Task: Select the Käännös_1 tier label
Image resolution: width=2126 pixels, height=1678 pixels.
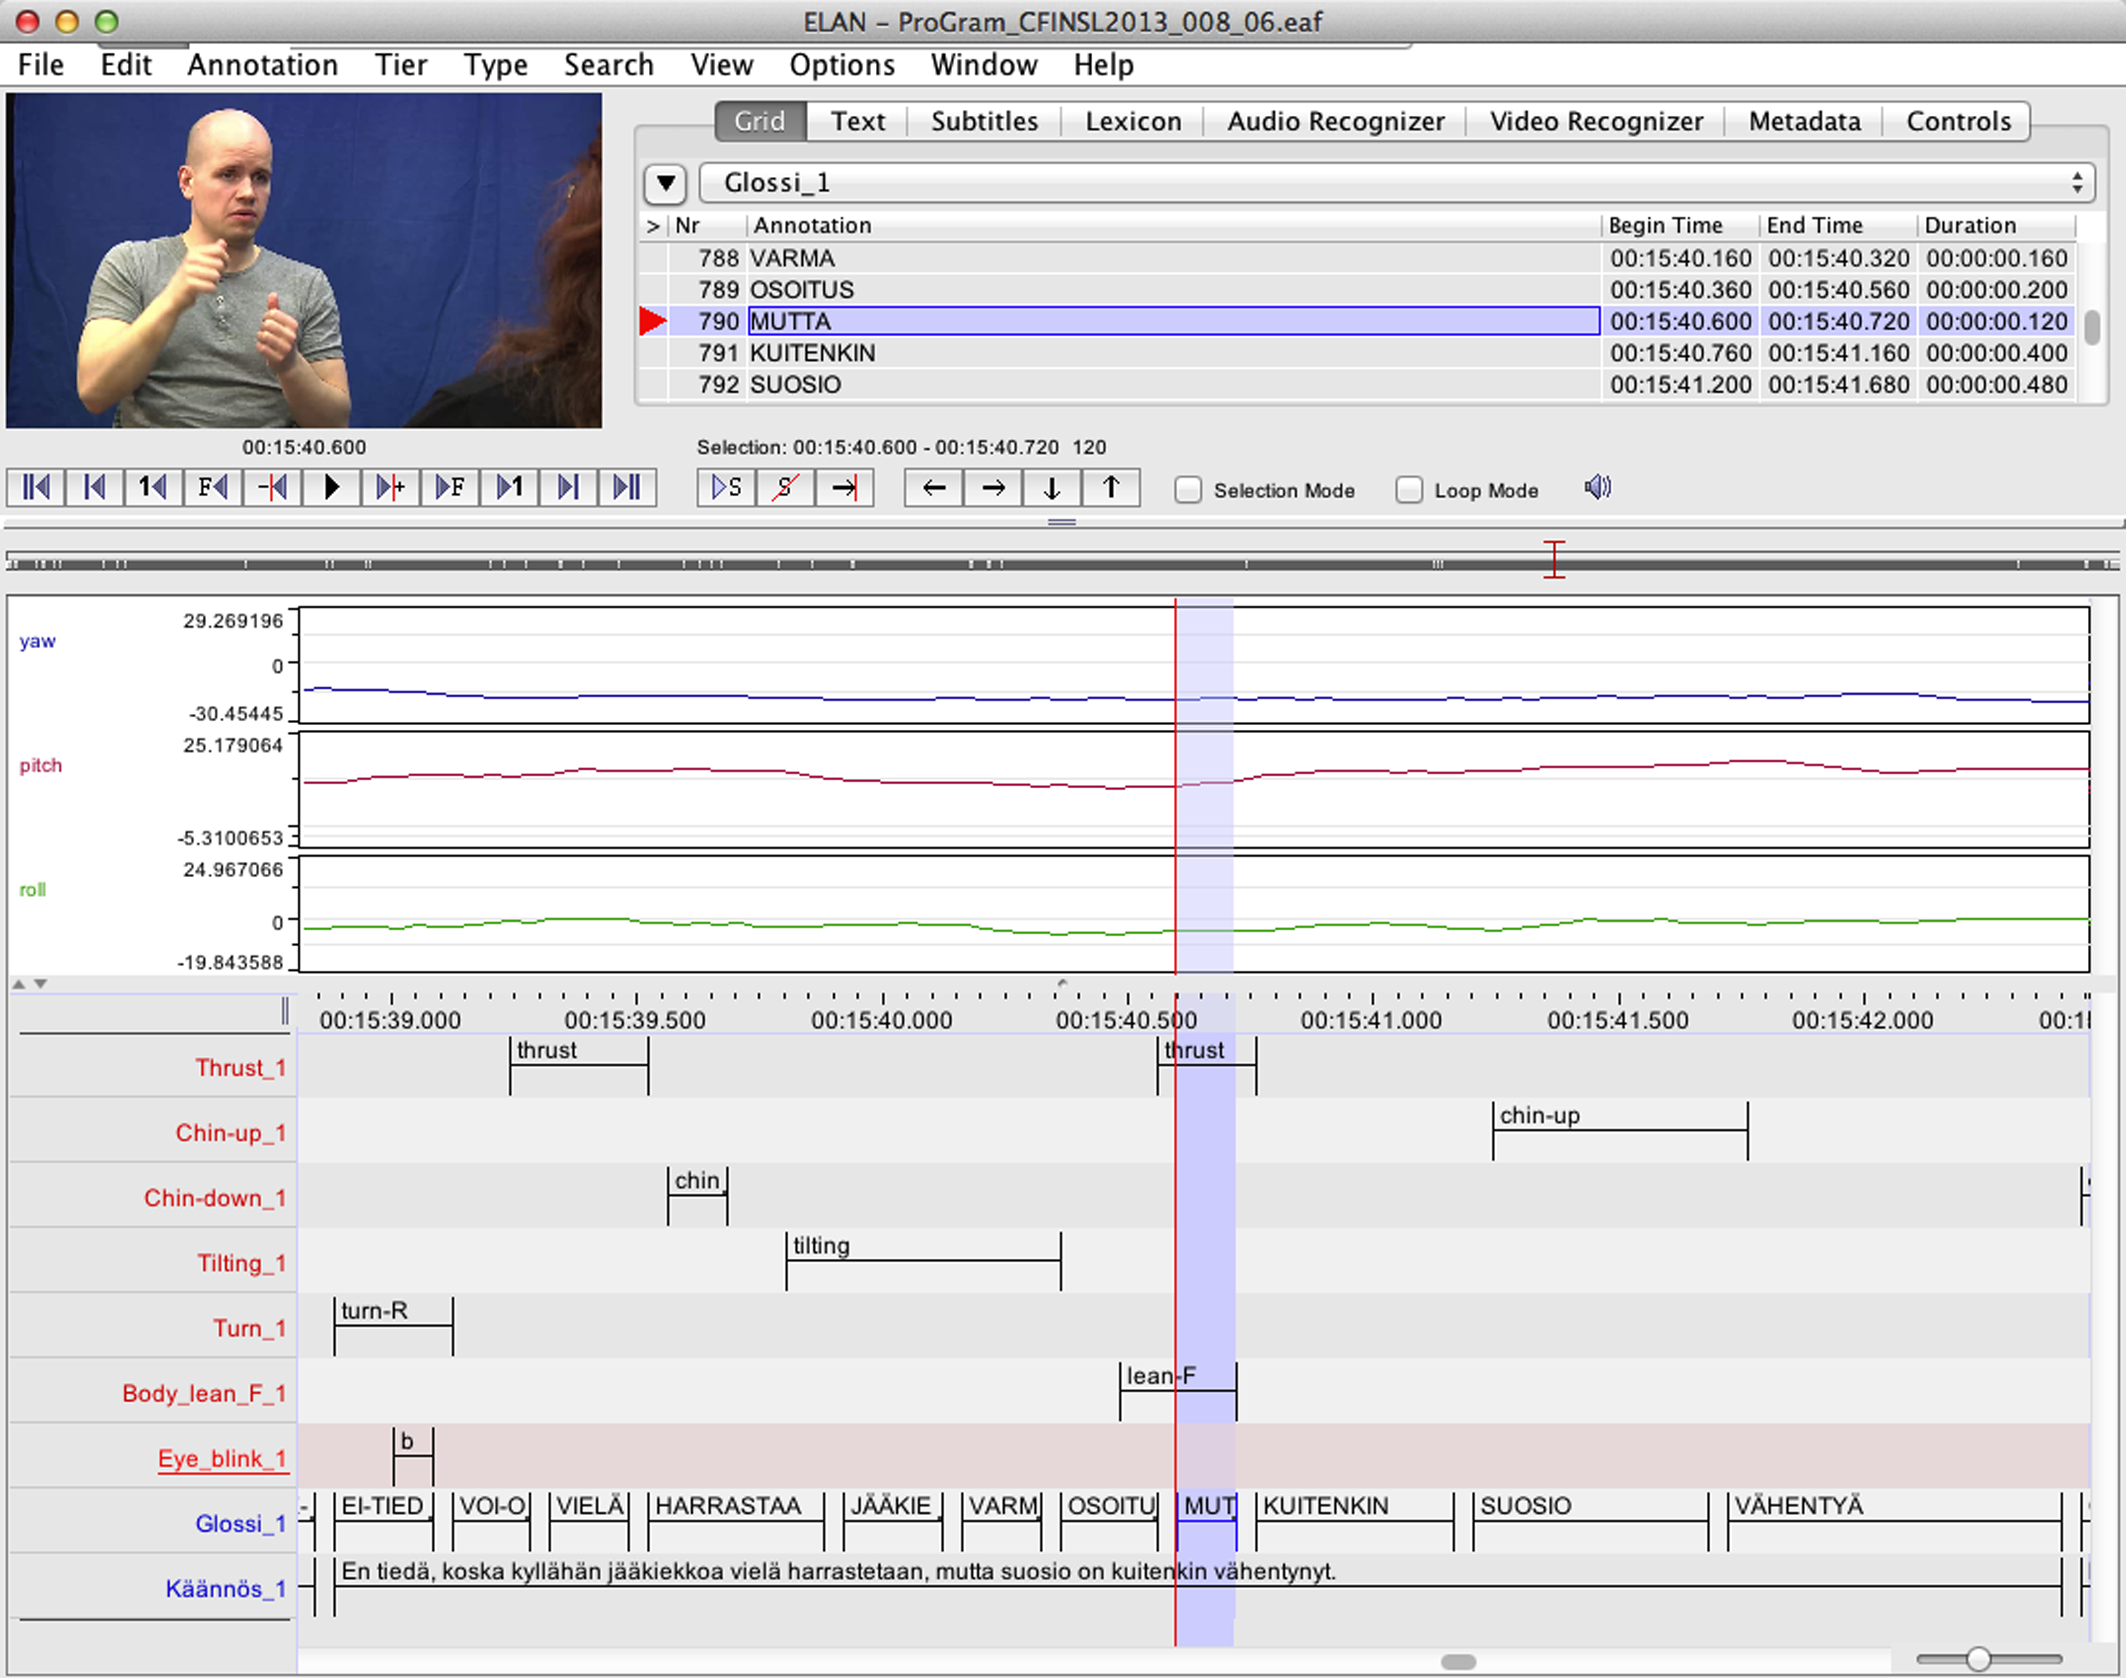Action: point(226,1589)
